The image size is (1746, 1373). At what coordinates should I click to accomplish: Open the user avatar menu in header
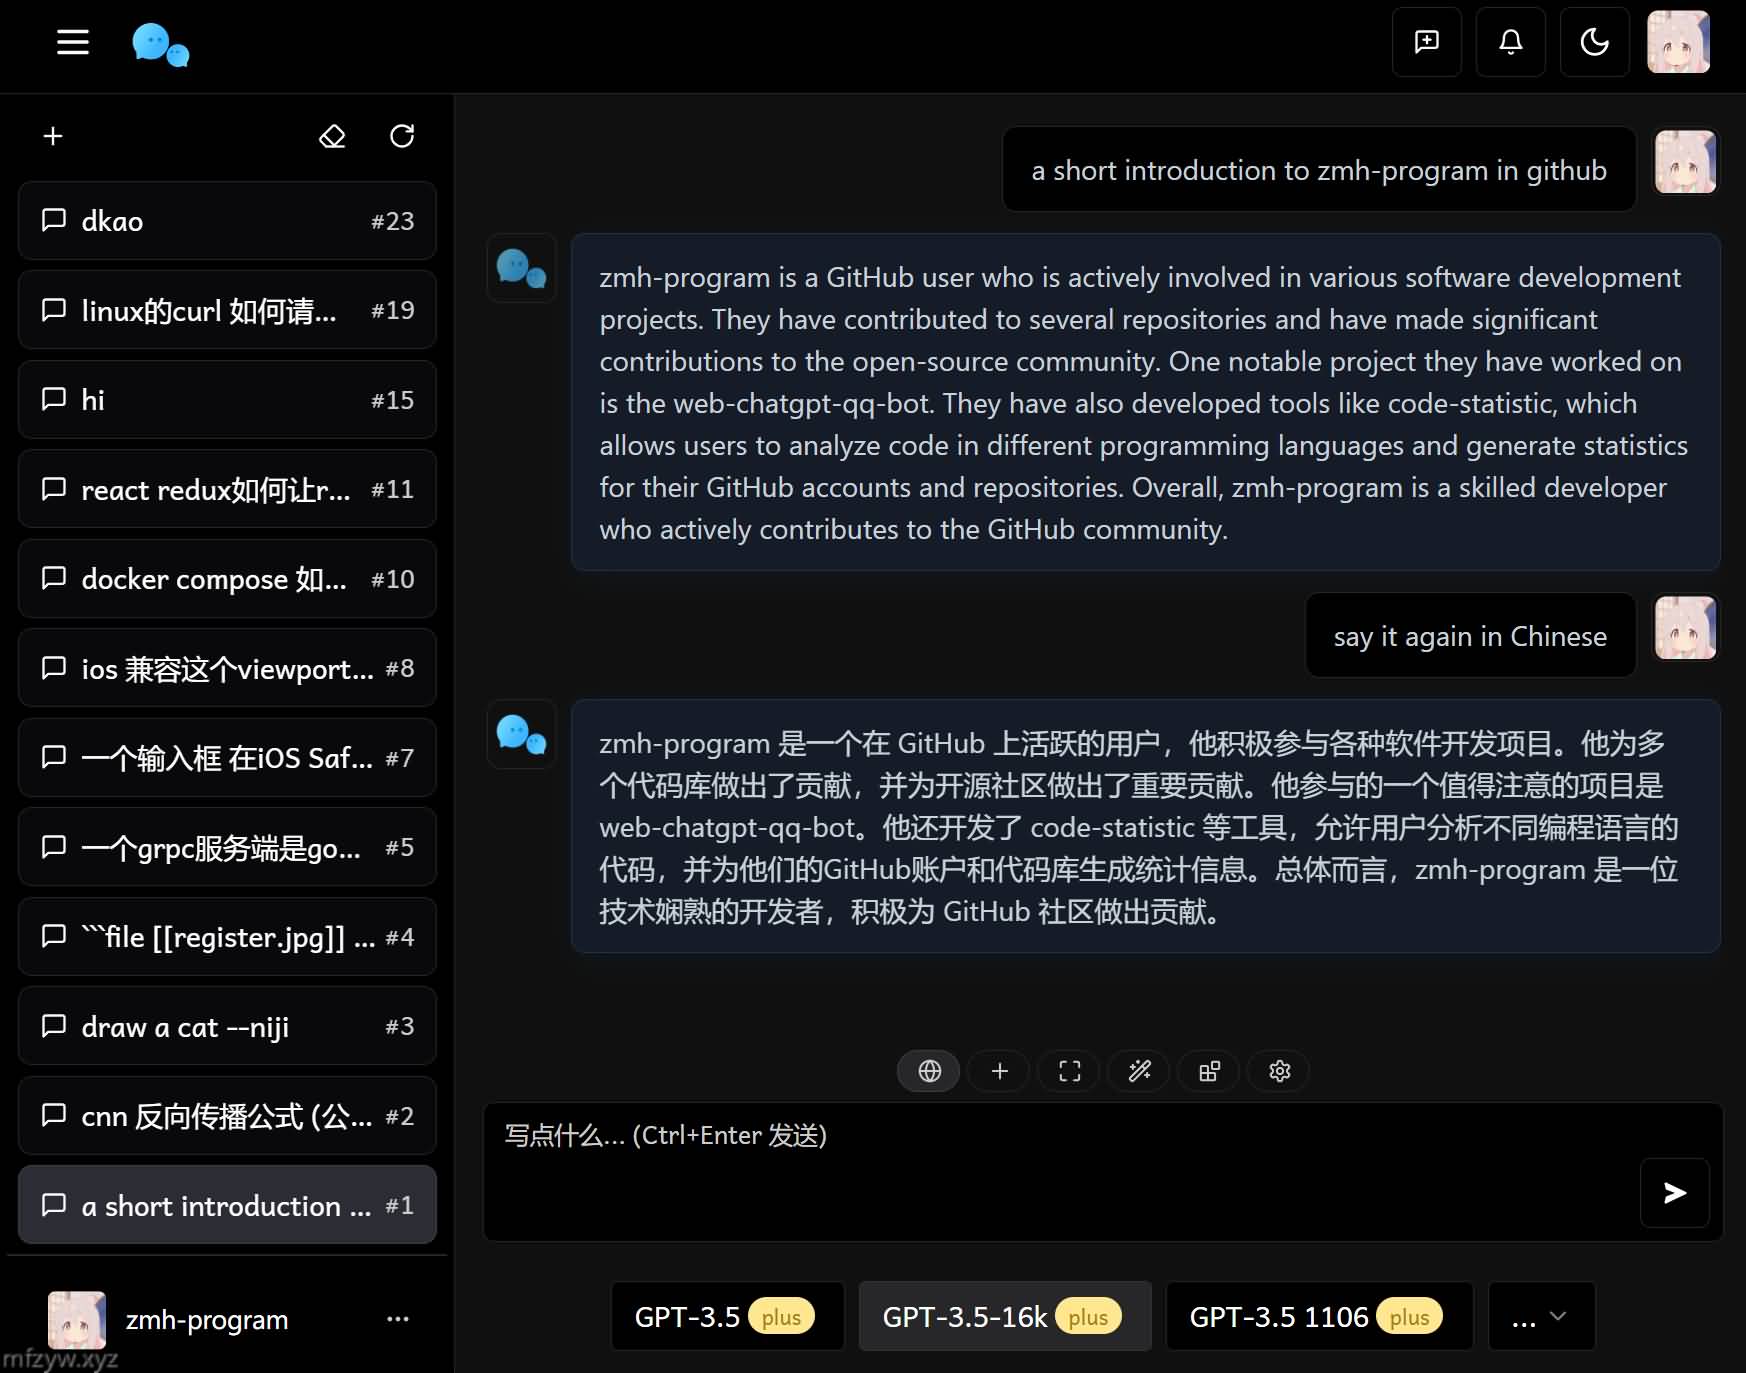click(1678, 42)
